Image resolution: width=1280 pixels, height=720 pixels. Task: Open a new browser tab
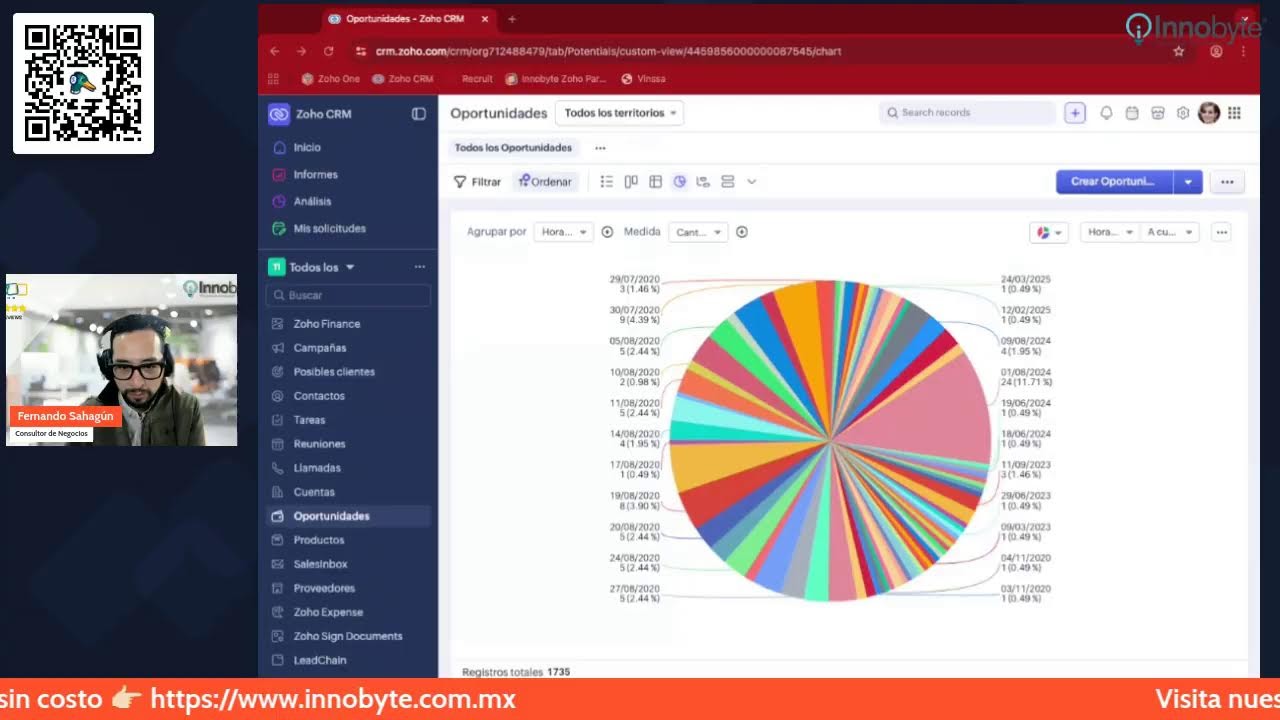tap(512, 19)
